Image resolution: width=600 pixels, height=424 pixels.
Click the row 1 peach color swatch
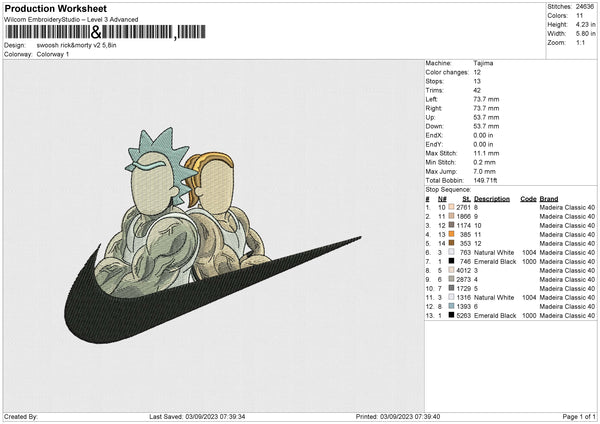452,207
